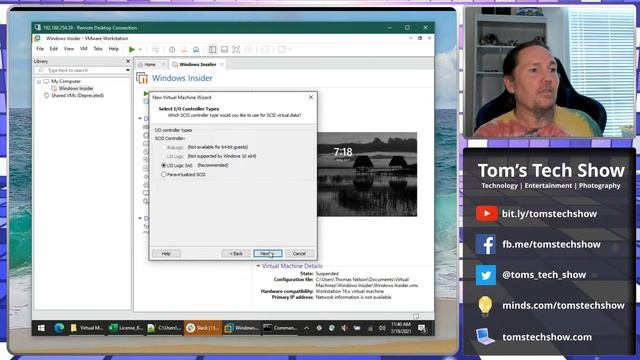Open the Library search dropdown arrow
This screenshot has height=360, width=640.
tap(128, 70)
